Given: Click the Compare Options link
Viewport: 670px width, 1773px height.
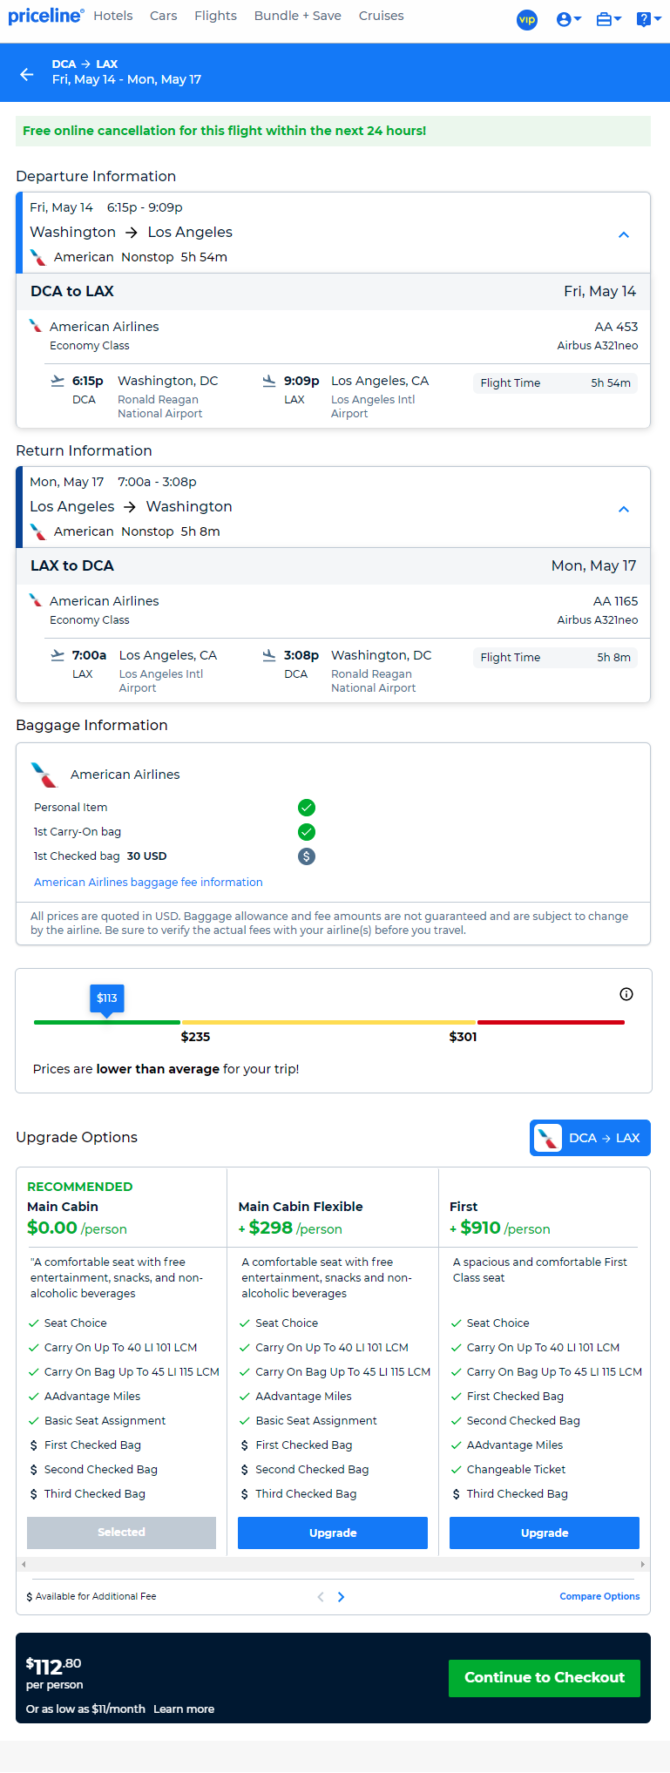Looking at the screenshot, I should point(600,1596).
